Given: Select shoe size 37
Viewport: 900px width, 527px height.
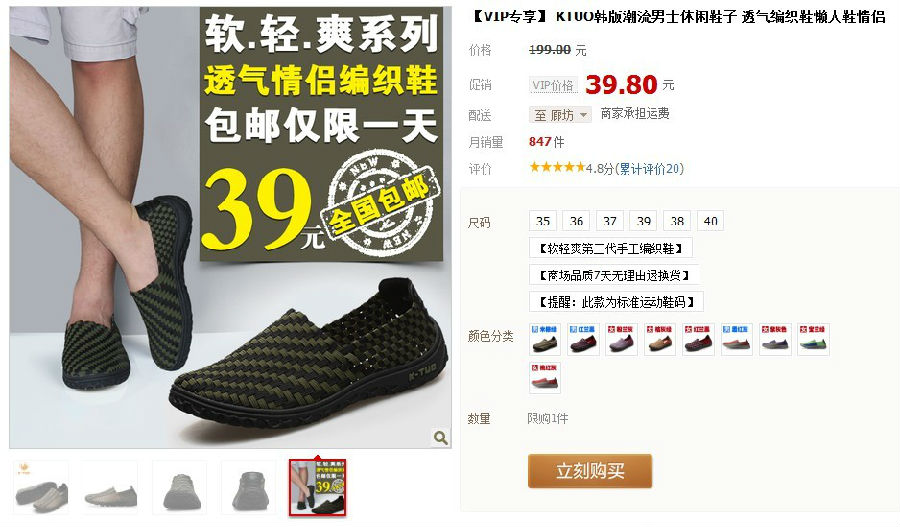Looking at the screenshot, I should point(610,221).
